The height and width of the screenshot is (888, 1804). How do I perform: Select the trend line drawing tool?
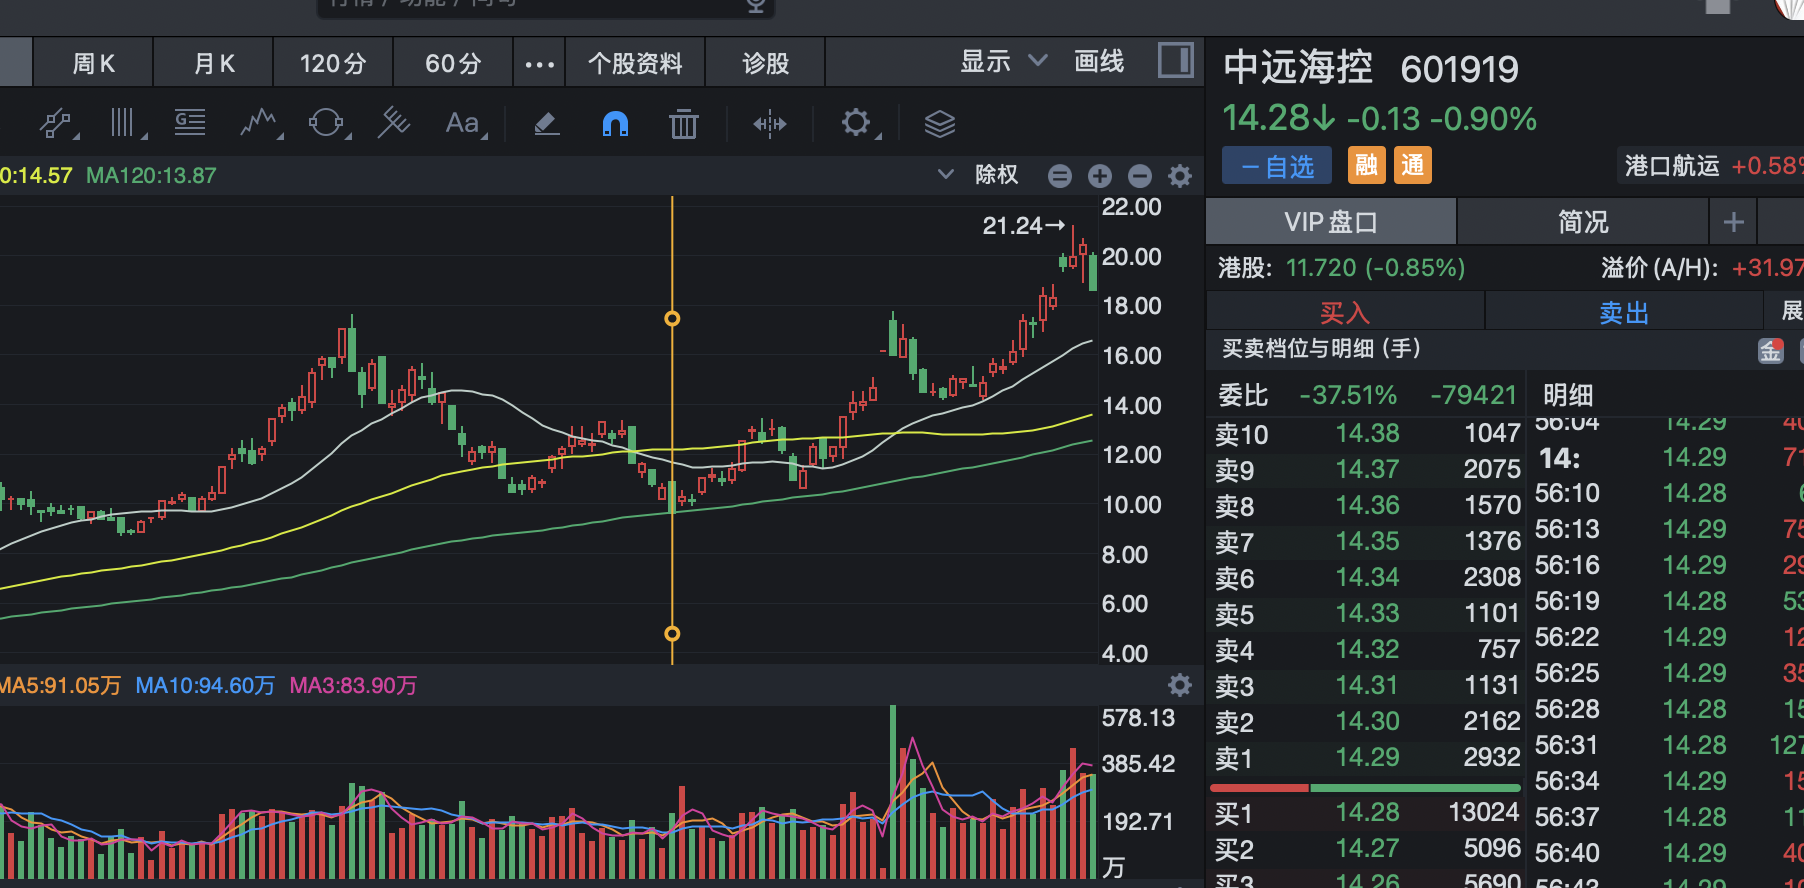(56, 124)
